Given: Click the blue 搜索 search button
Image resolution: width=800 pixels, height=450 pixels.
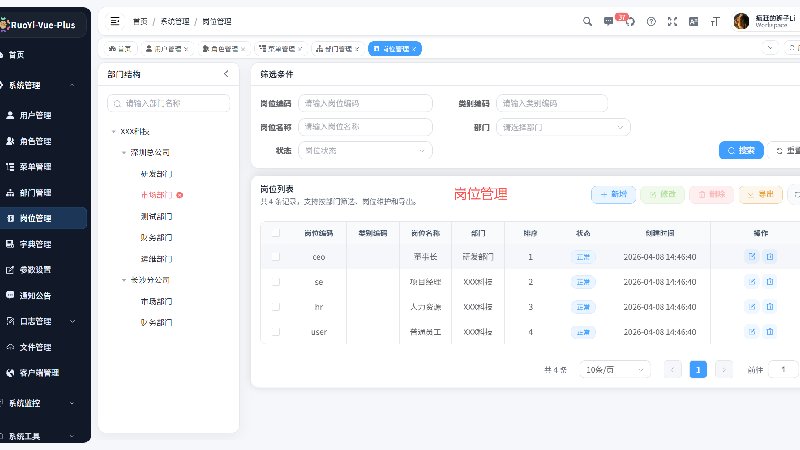Looking at the screenshot, I should pos(741,151).
